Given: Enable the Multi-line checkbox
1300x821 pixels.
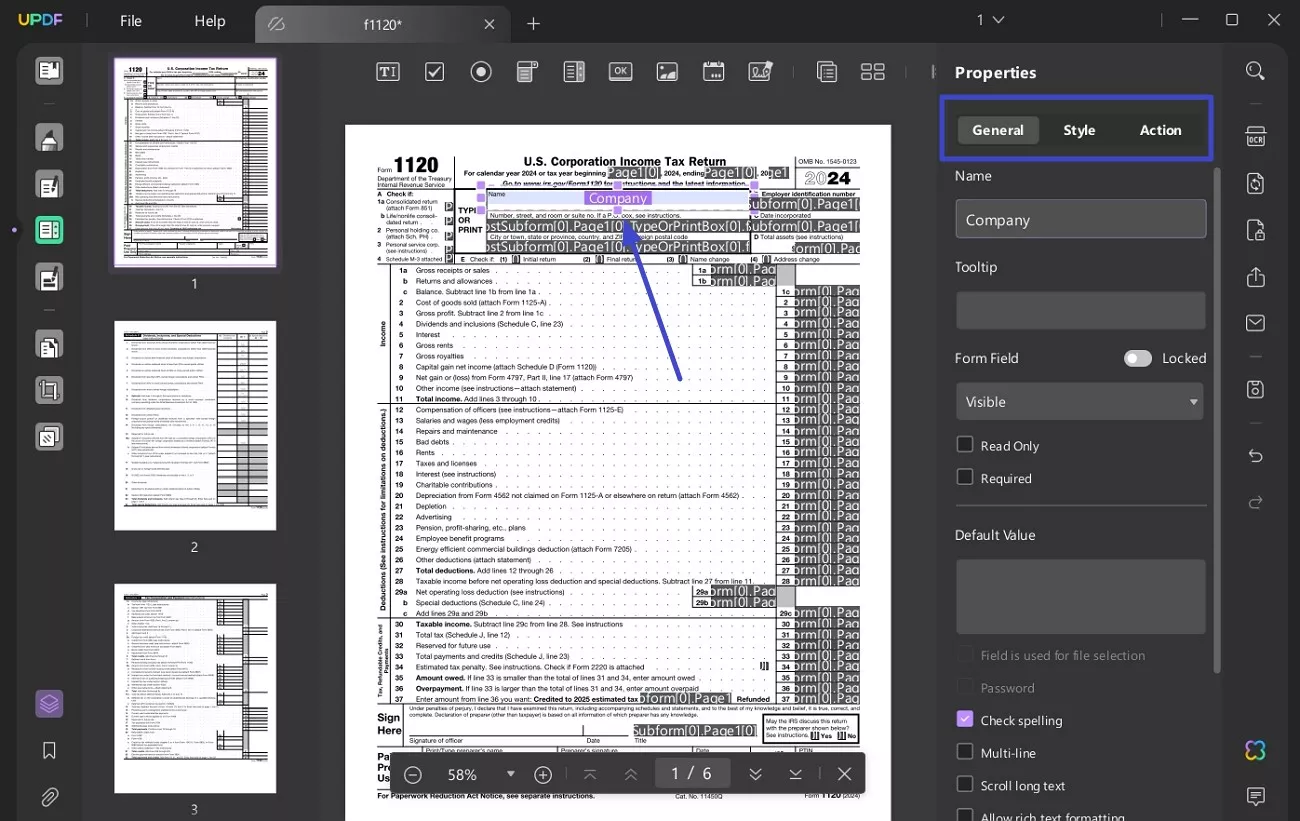Looking at the screenshot, I should point(965,752).
